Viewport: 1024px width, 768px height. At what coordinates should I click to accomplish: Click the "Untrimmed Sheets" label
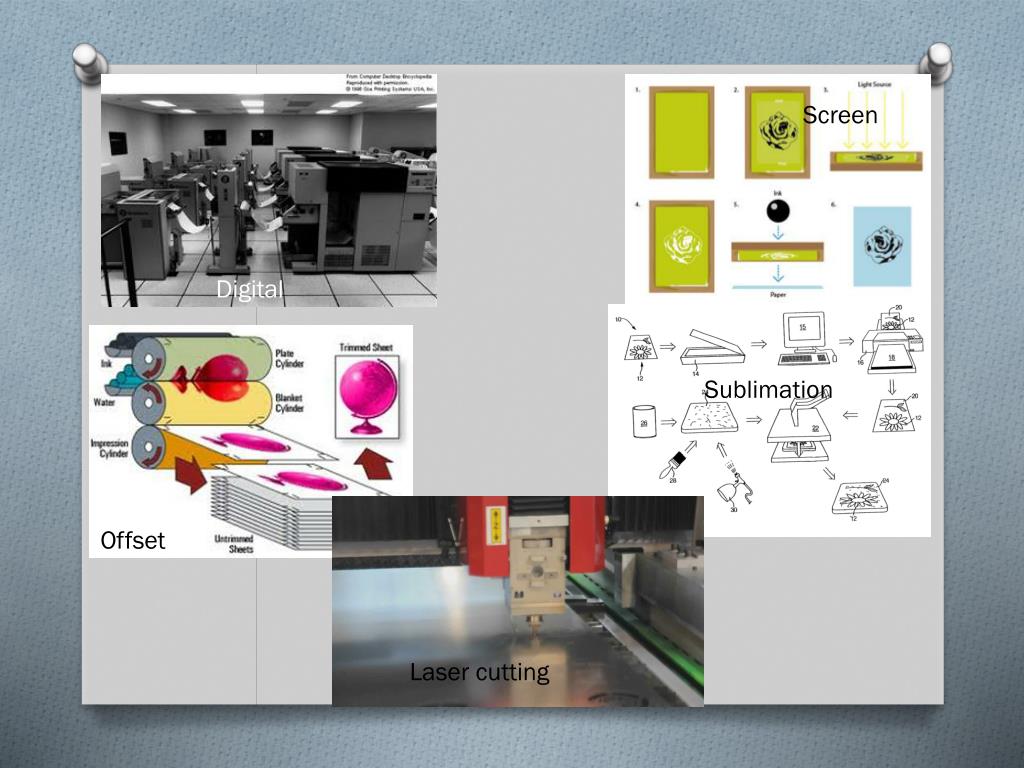tap(234, 544)
